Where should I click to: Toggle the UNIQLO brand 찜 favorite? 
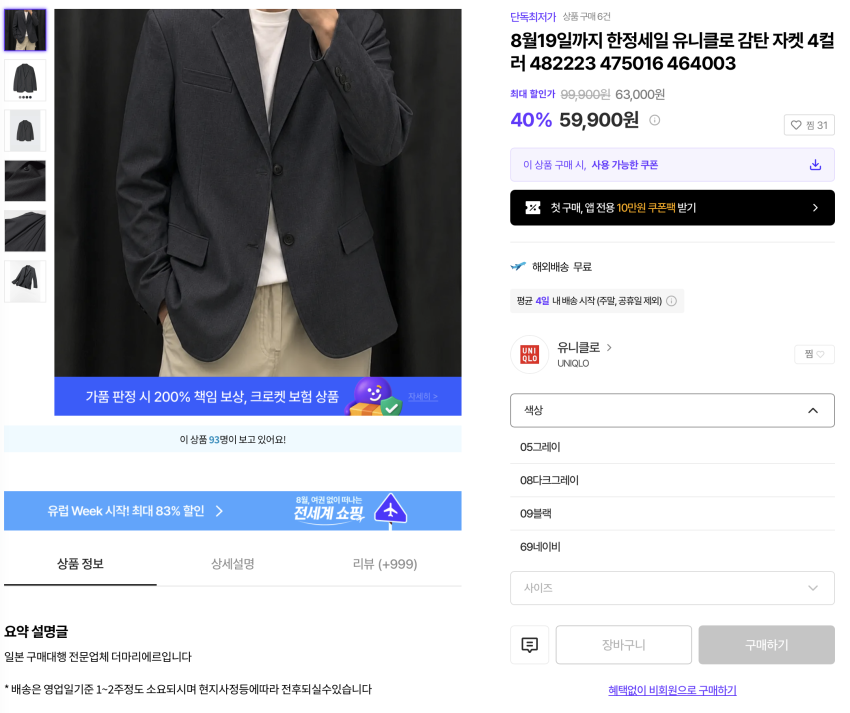pyautogui.click(x=814, y=354)
